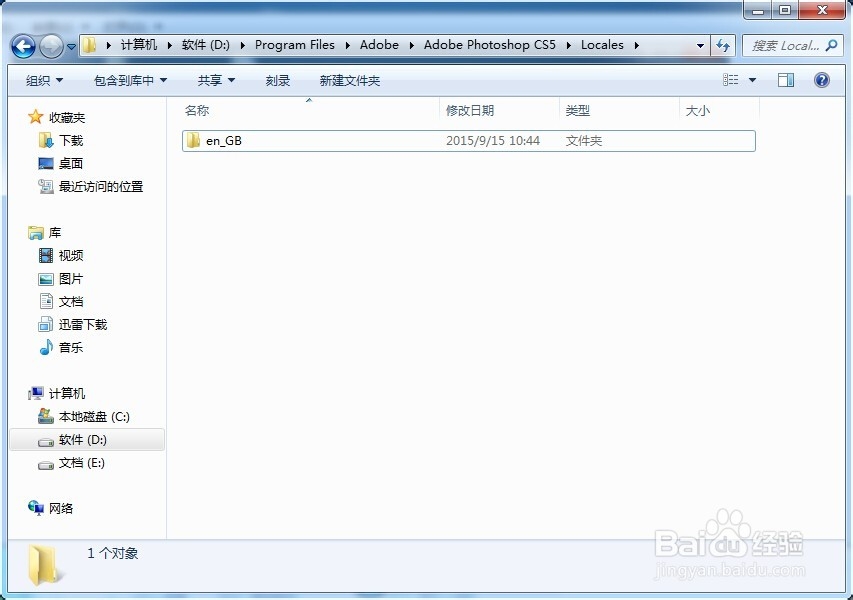Open the 图片 library
This screenshot has height=600, width=853.
71,279
